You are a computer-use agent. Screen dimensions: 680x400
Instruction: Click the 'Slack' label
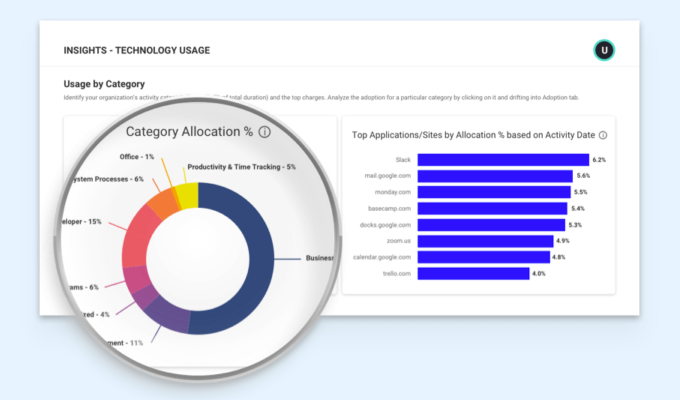(403, 160)
